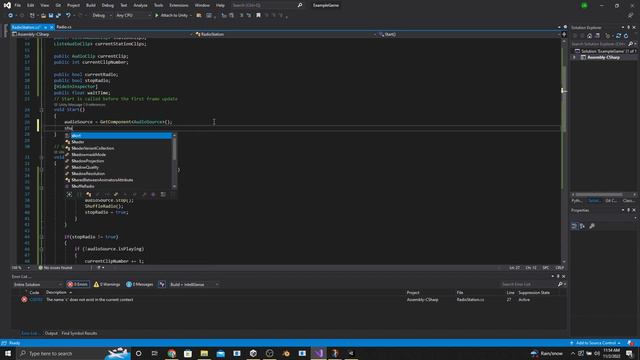Click the Solution Explorer refresh icon
This screenshot has width=640, height=360.
click(626, 36)
